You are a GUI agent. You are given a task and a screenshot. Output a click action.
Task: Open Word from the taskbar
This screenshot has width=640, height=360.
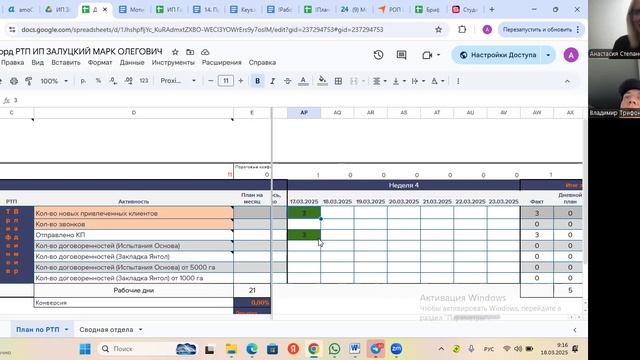click(355, 349)
